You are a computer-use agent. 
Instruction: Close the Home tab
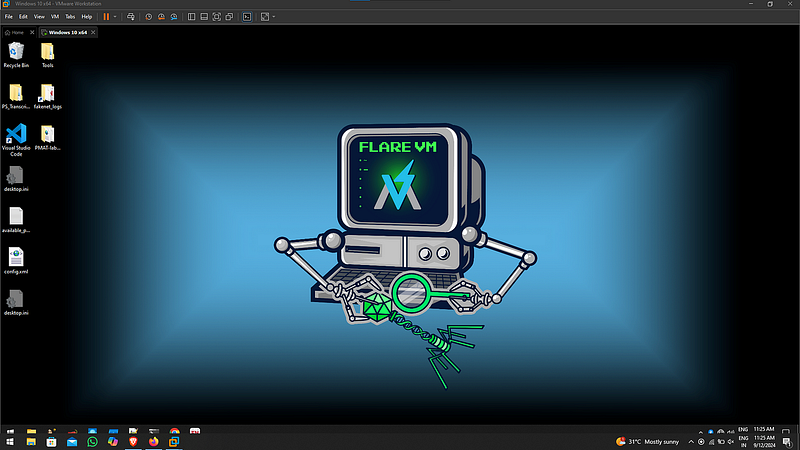coord(32,32)
